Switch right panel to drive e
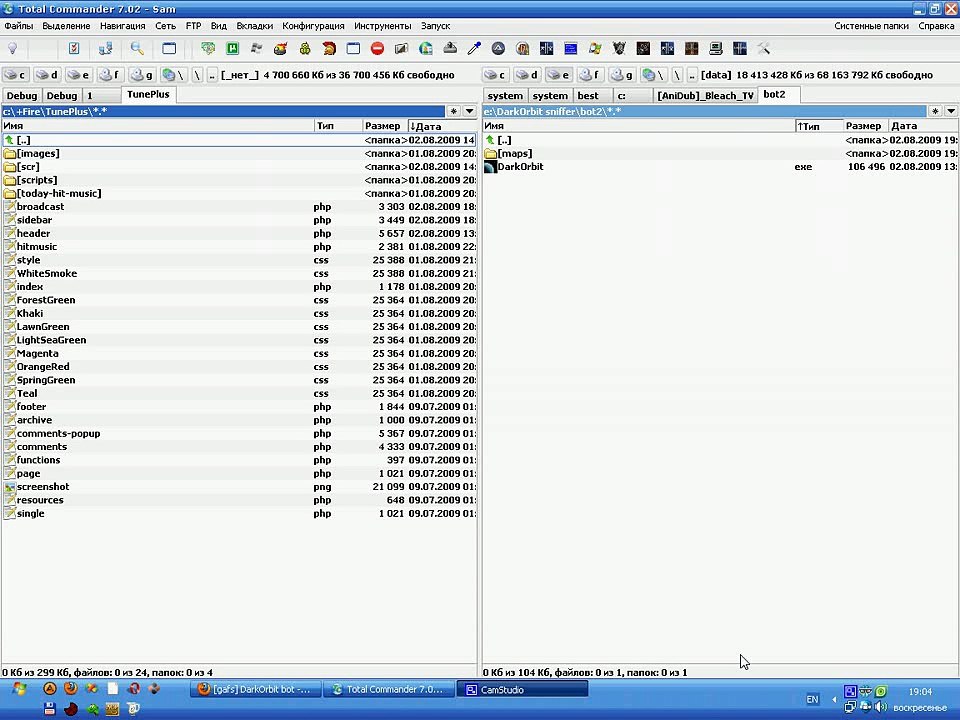The height and width of the screenshot is (720, 960). click(558, 75)
